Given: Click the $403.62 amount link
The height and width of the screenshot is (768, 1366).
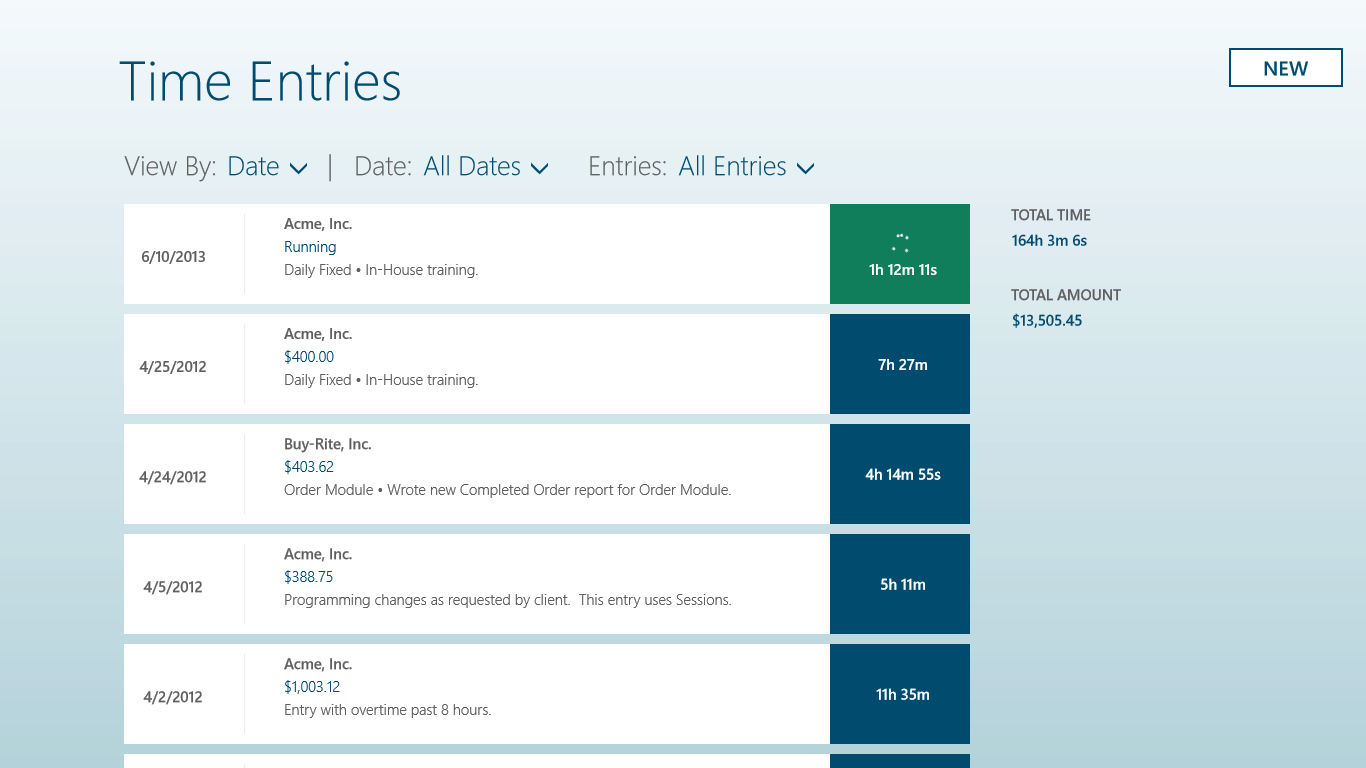Looking at the screenshot, I should pyautogui.click(x=309, y=467).
